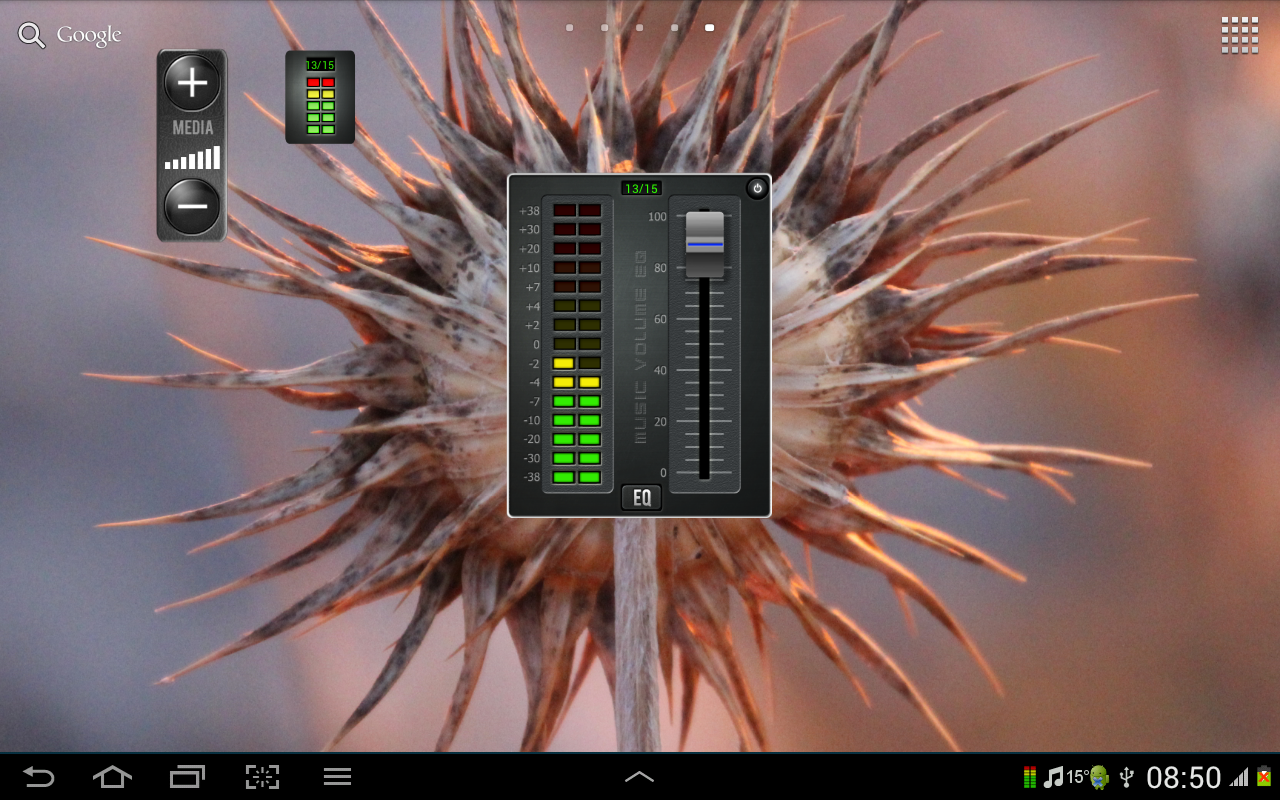Open the all apps grid
The image size is (1280, 800).
1239,35
